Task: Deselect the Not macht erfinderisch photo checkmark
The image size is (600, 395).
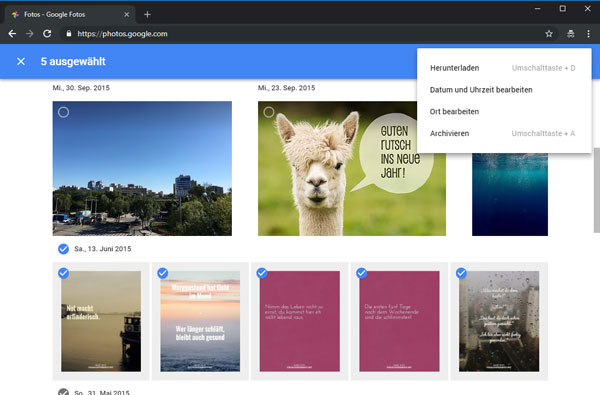Action: pos(64,273)
